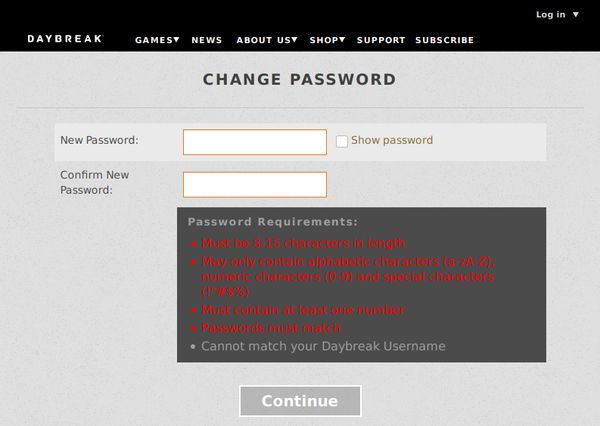
Task: Click the 'Passwords must match' requirement
Action: tap(270, 328)
